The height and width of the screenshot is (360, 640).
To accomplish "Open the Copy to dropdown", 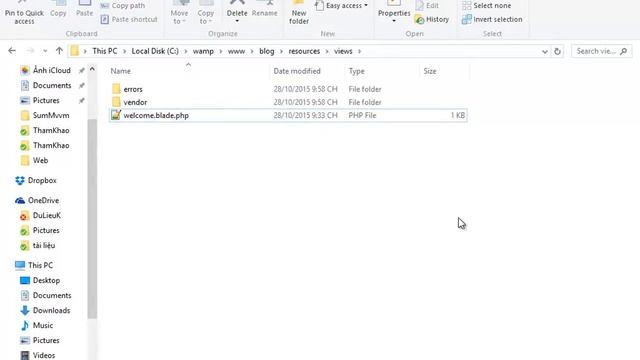I will coord(205,13).
